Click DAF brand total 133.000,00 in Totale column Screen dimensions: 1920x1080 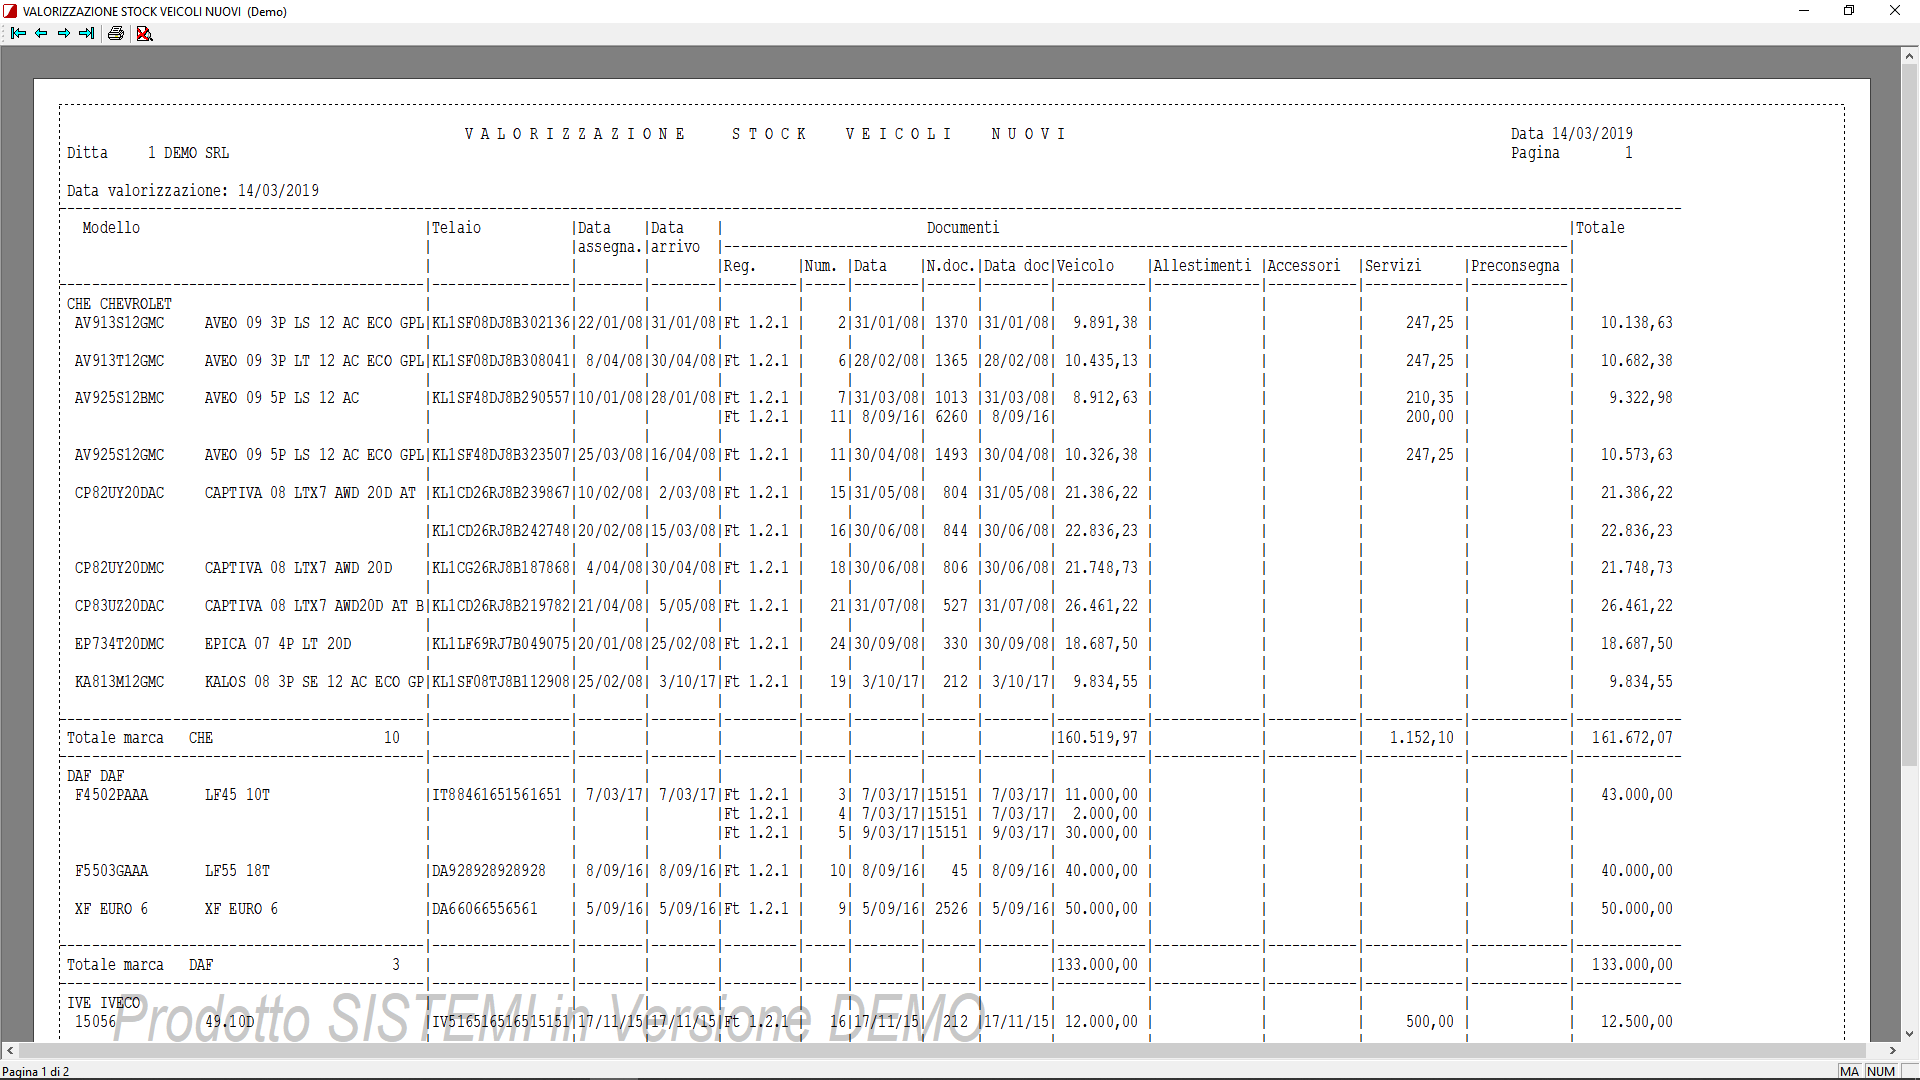pos(1632,965)
